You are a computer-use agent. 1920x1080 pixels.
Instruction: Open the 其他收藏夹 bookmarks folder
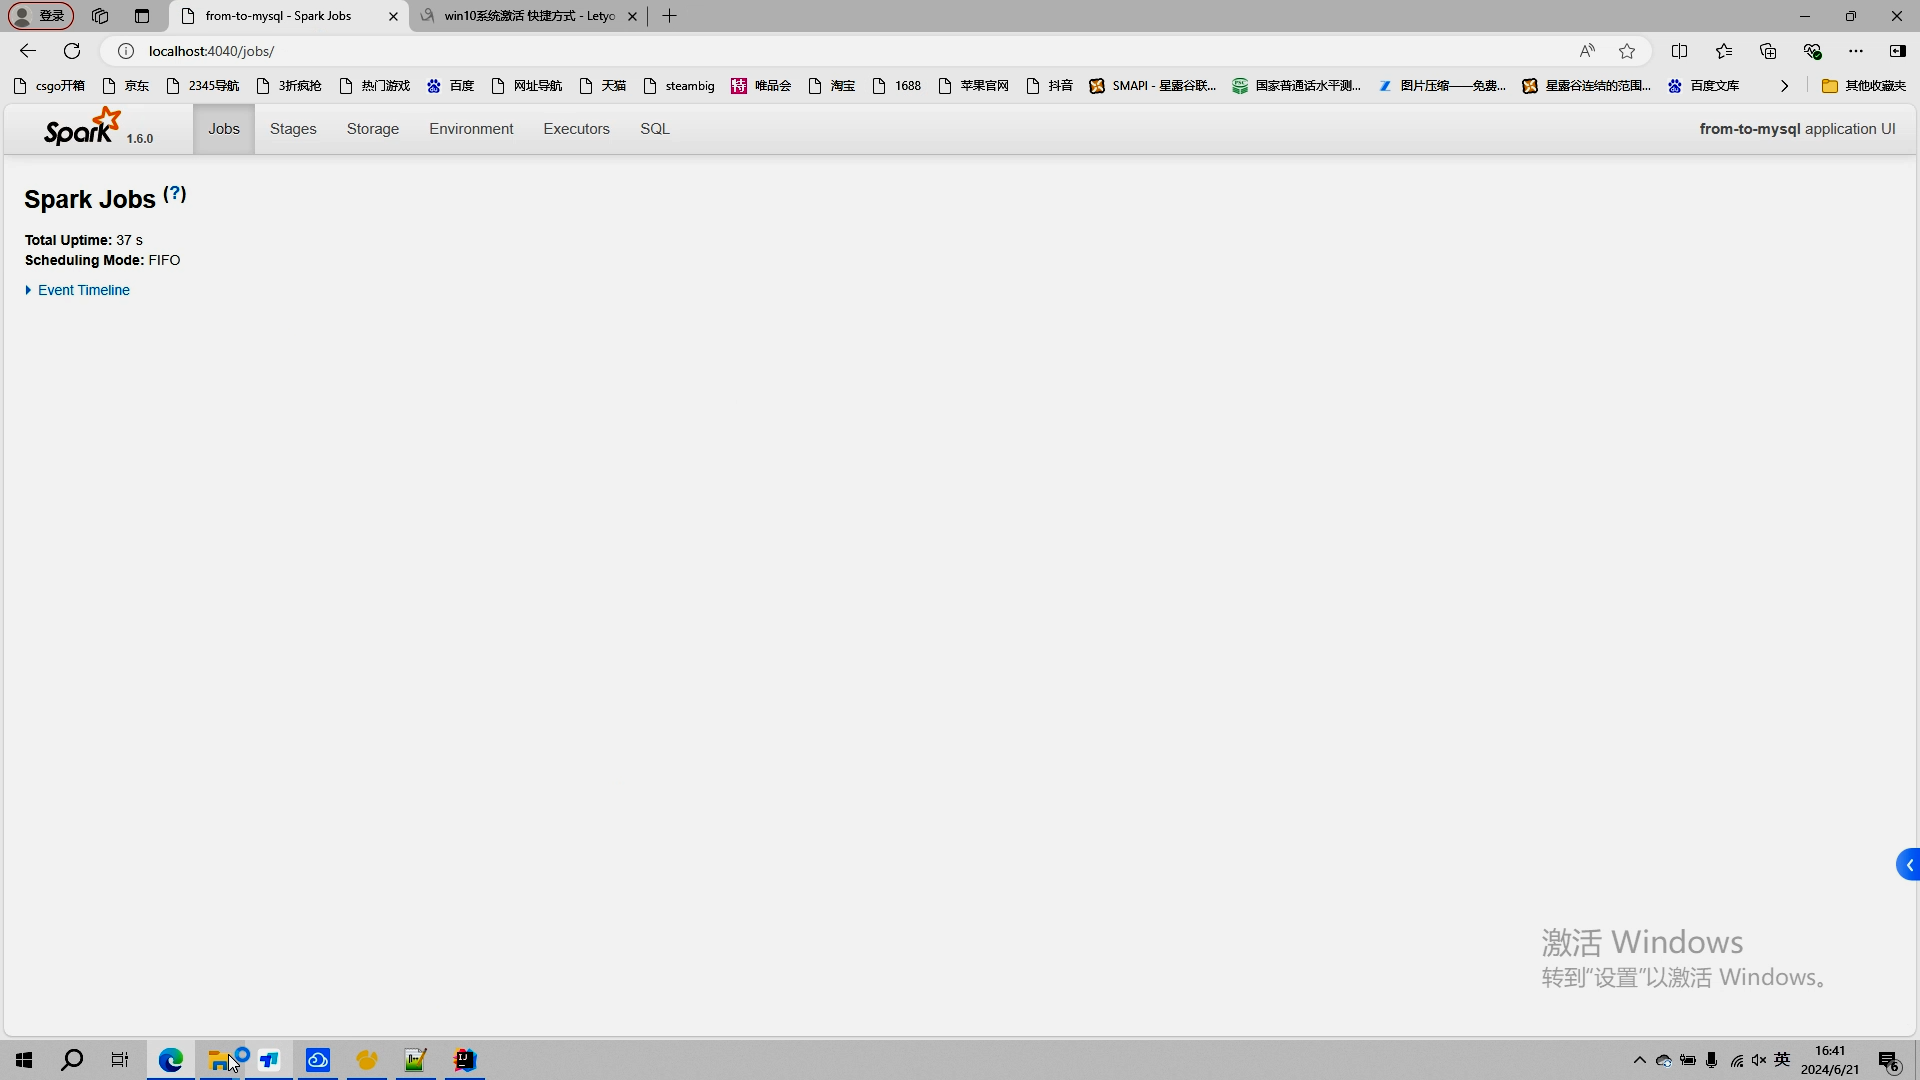(1864, 86)
